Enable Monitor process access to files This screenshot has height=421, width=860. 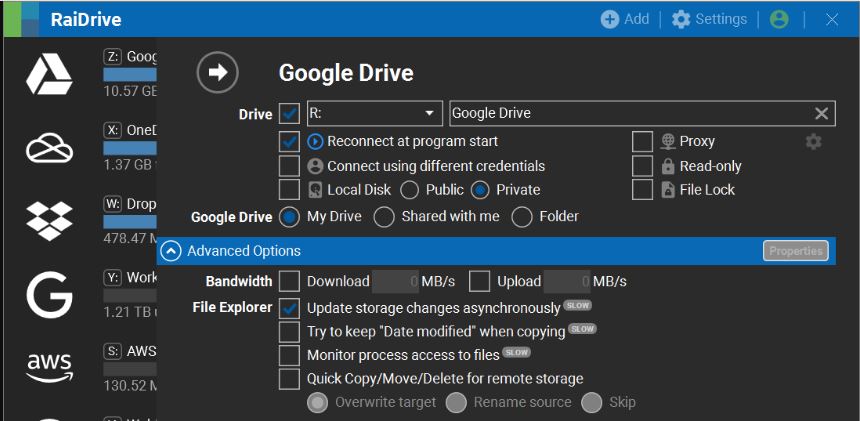(289, 355)
